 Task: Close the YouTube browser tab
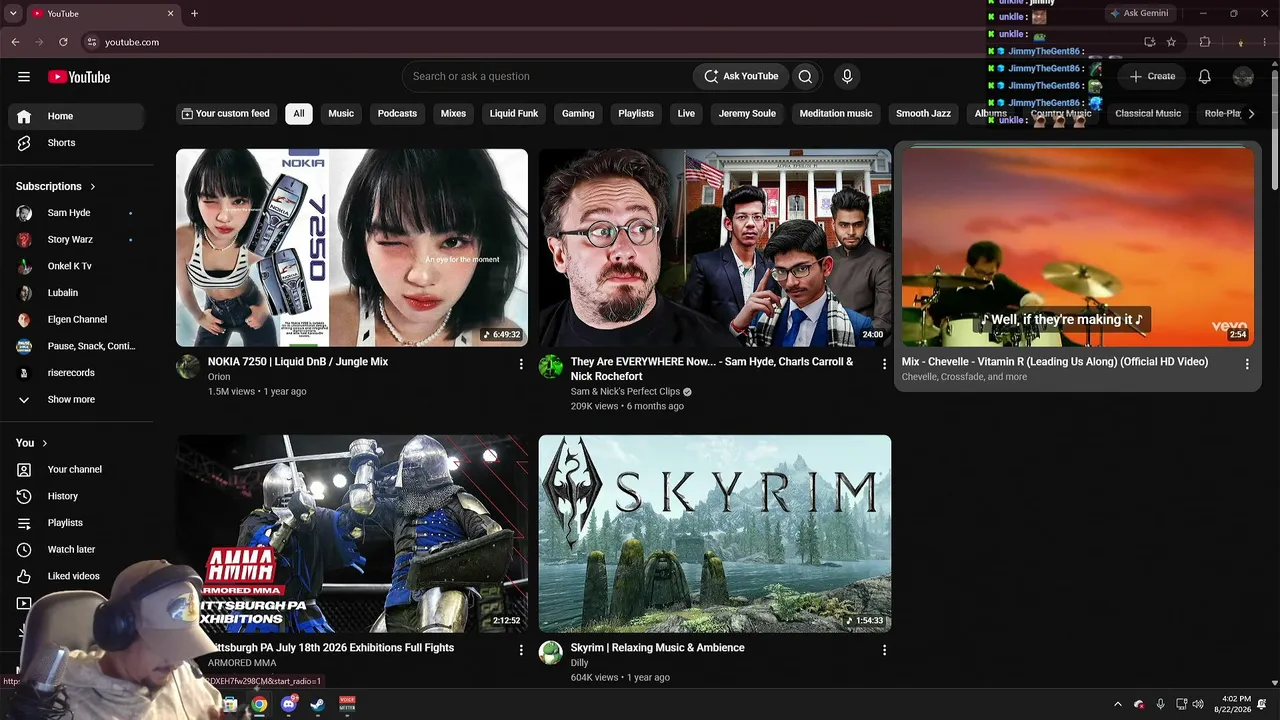tap(170, 13)
